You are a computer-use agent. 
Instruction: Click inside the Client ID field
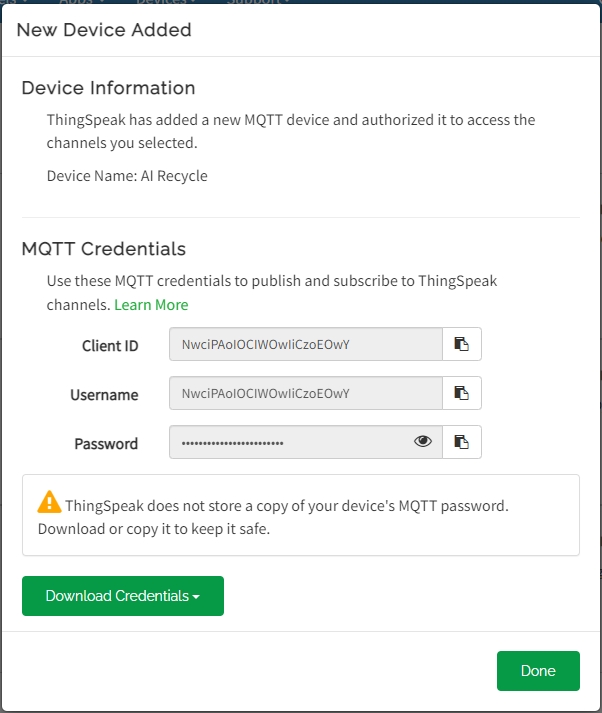pyautogui.click(x=305, y=344)
